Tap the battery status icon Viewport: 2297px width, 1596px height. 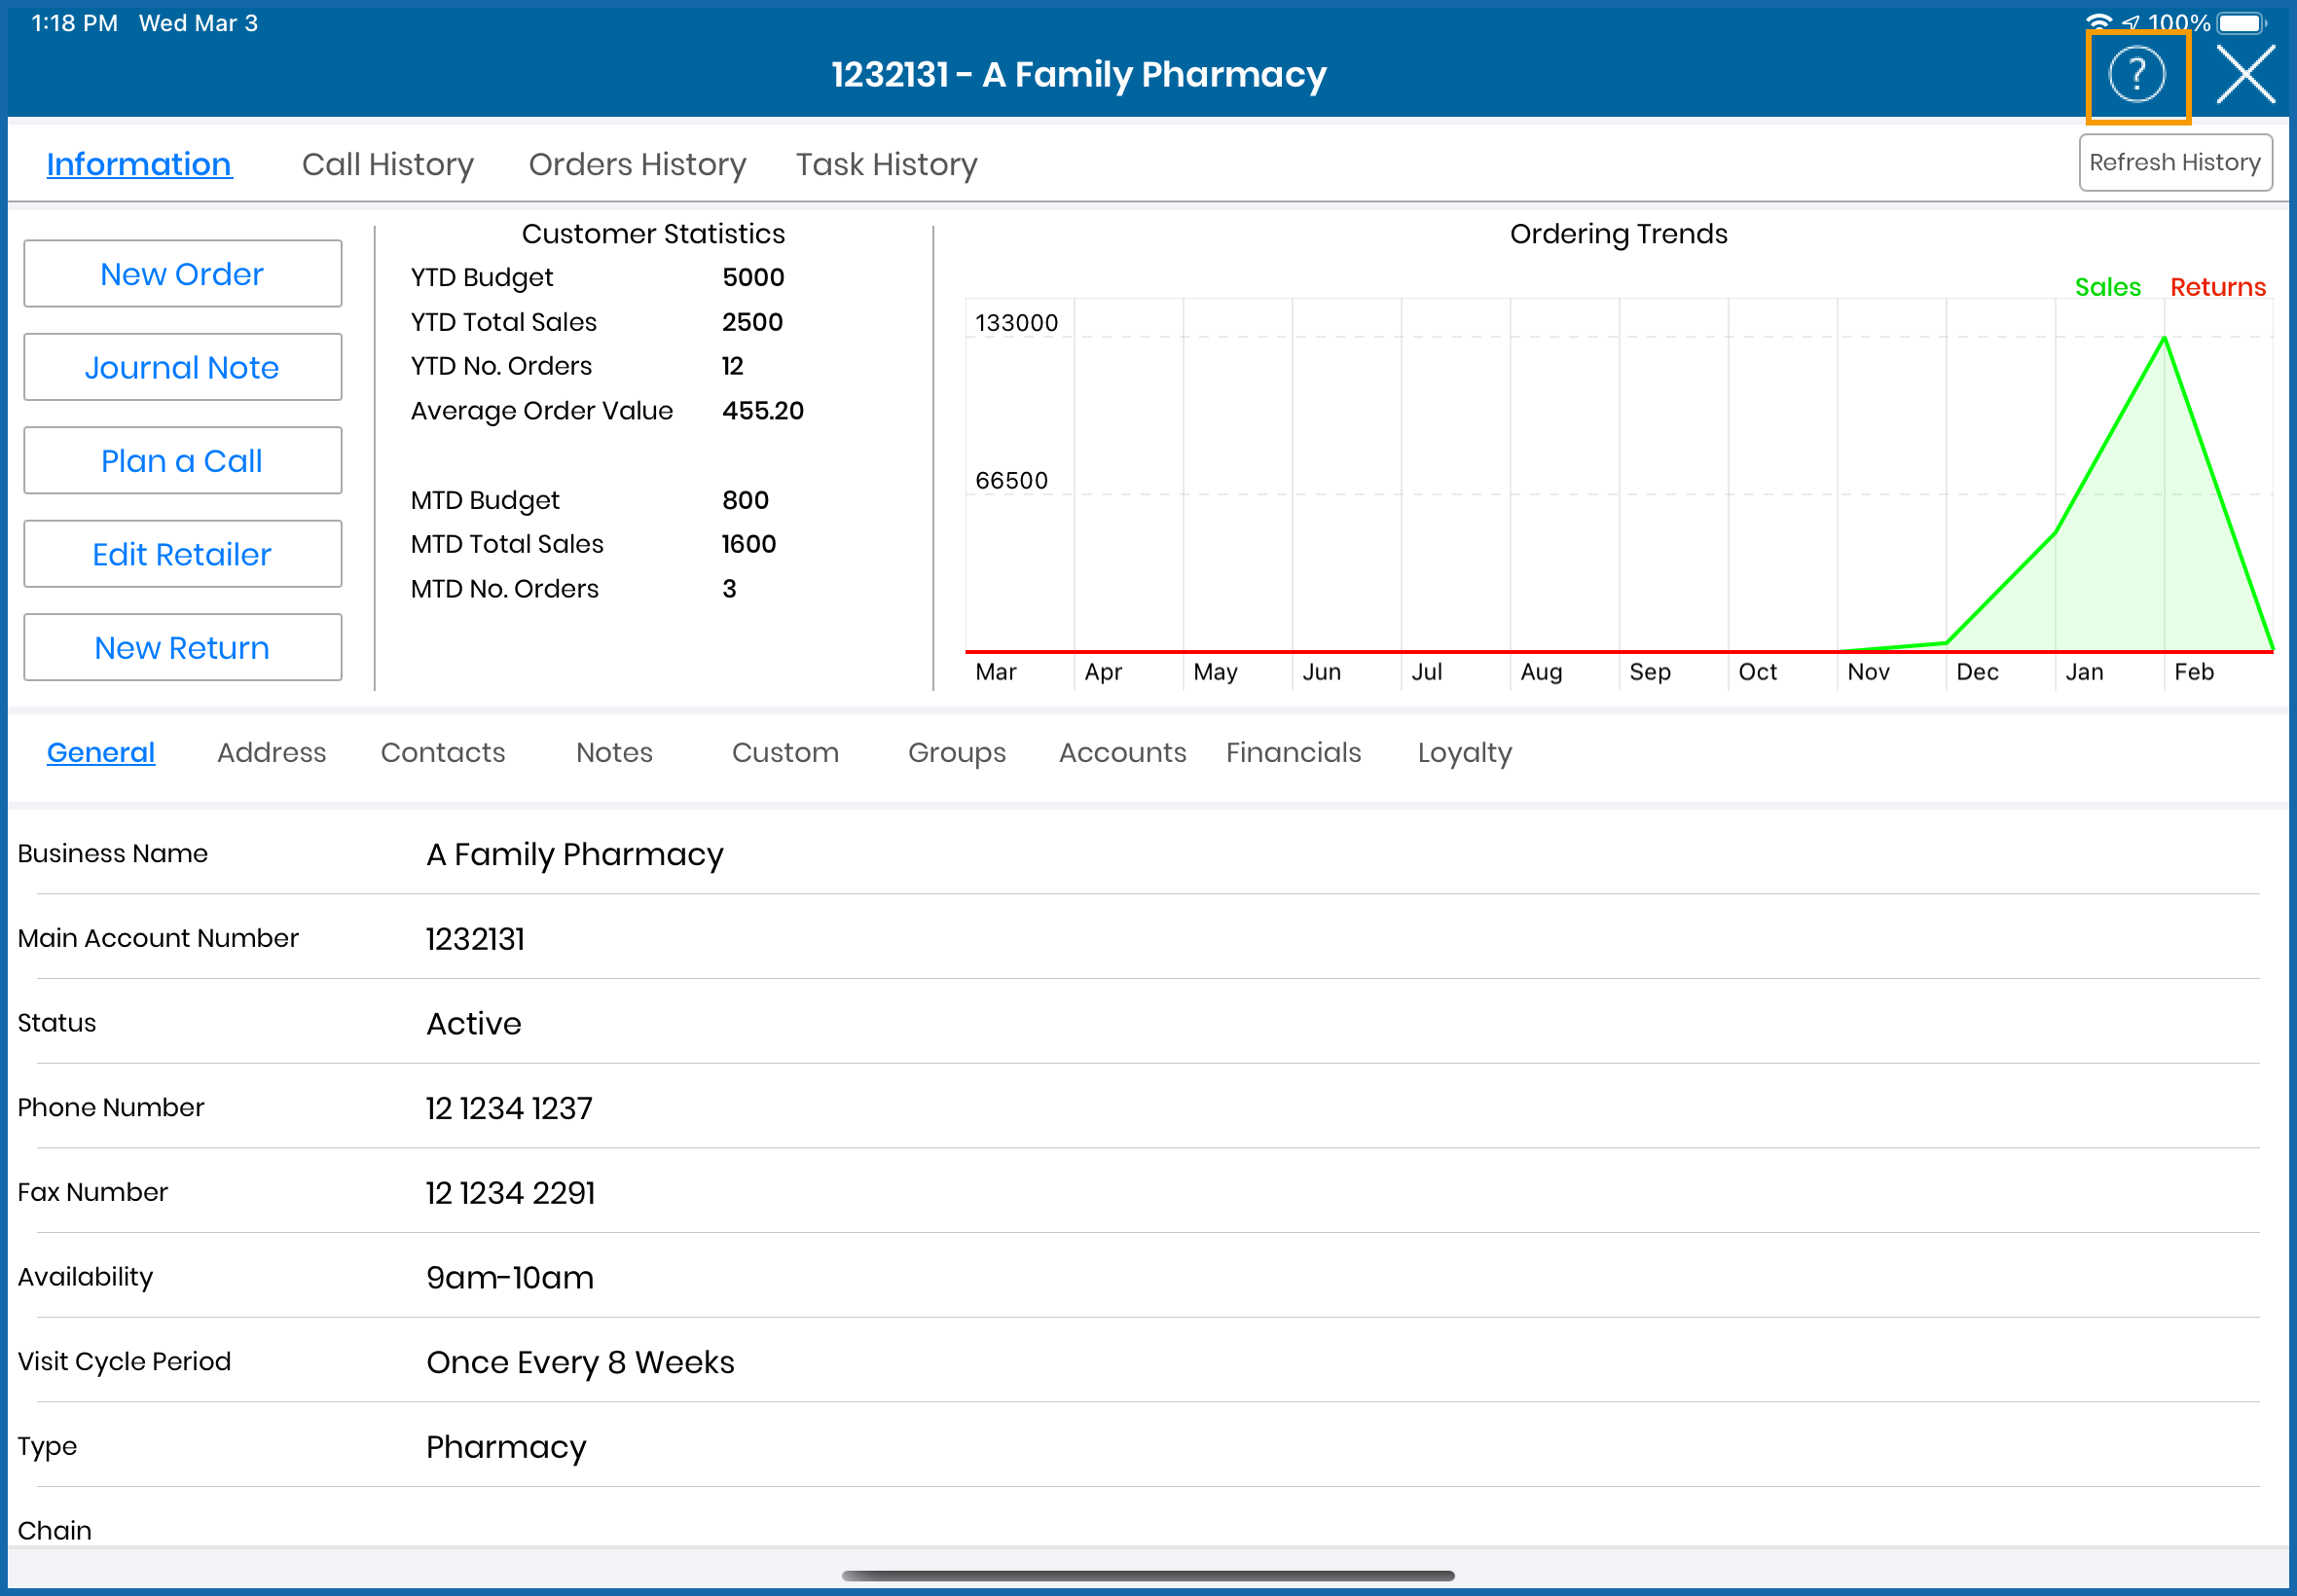pos(2241,22)
